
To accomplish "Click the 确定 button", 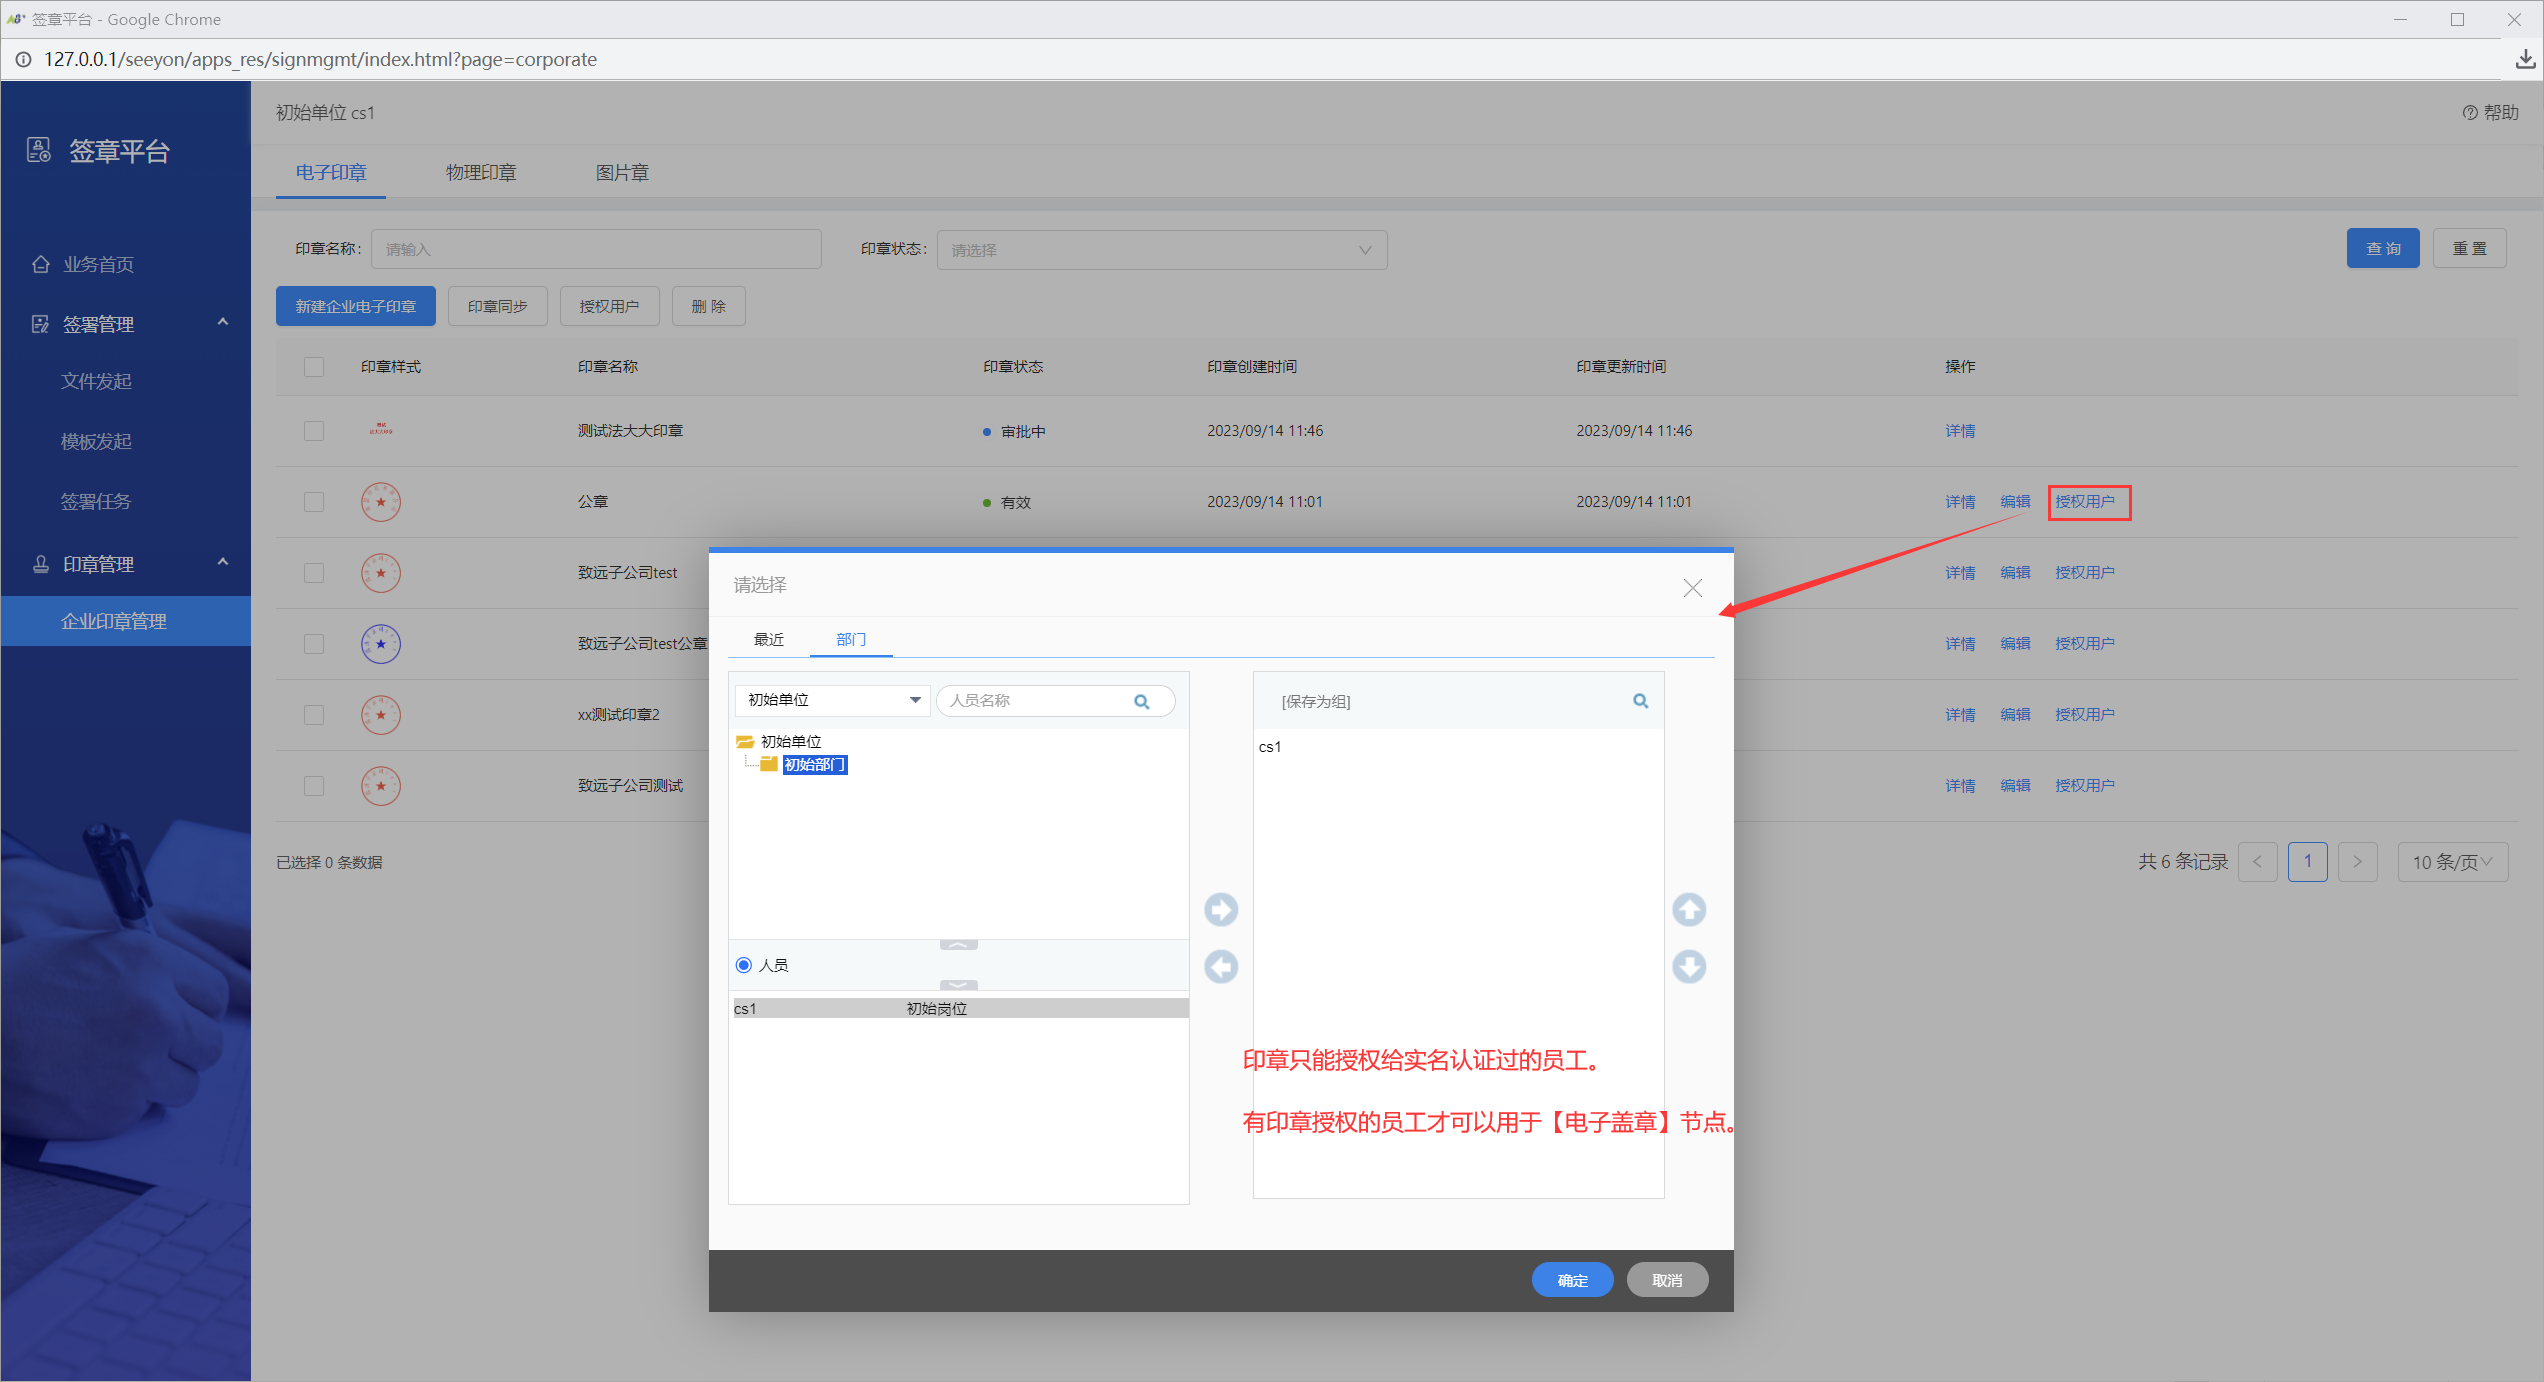I will pyautogui.click(x=1572, y=1280).
